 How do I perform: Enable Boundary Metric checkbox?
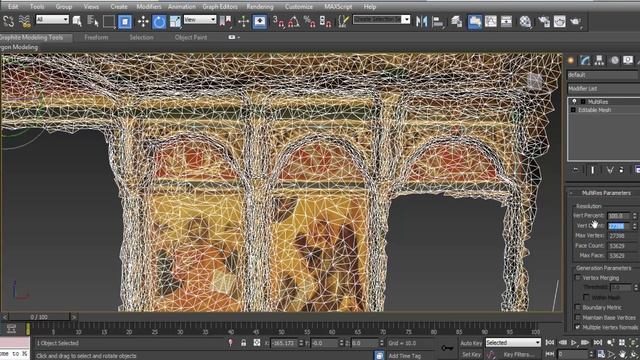pyautogui.click(x=578, y=307)
